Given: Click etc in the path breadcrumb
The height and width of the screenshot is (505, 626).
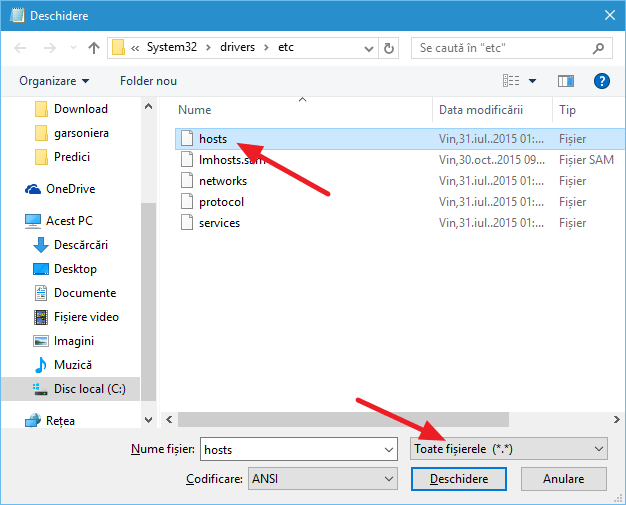Looking at the screenshot, I should pos(286,47).
